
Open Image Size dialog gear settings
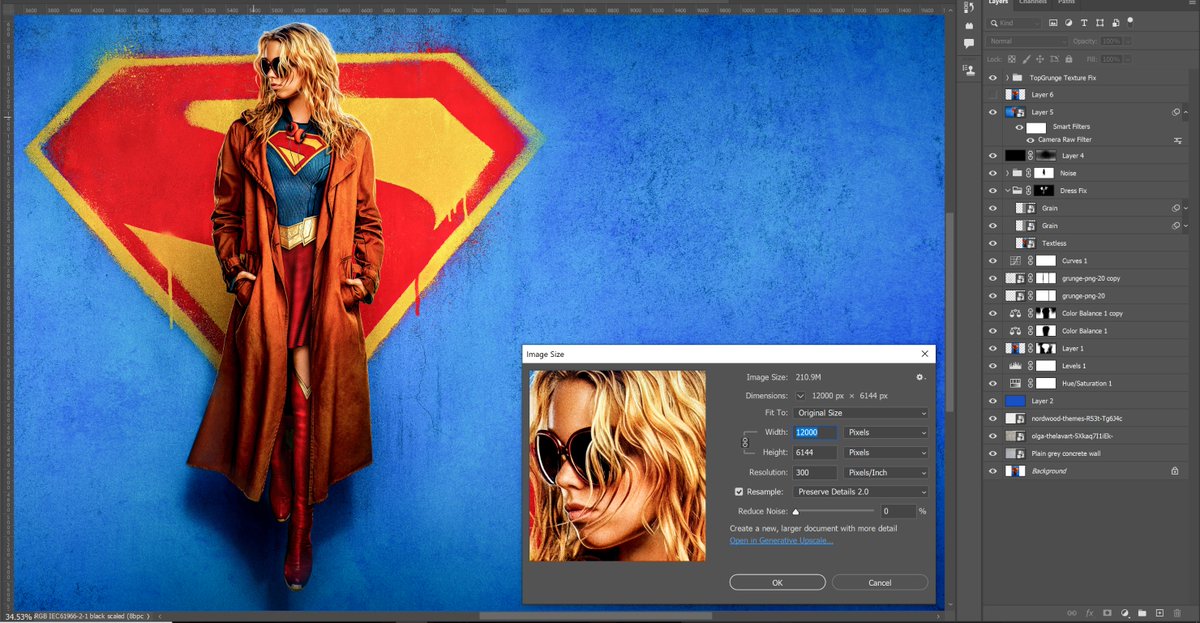click(921, 377)
